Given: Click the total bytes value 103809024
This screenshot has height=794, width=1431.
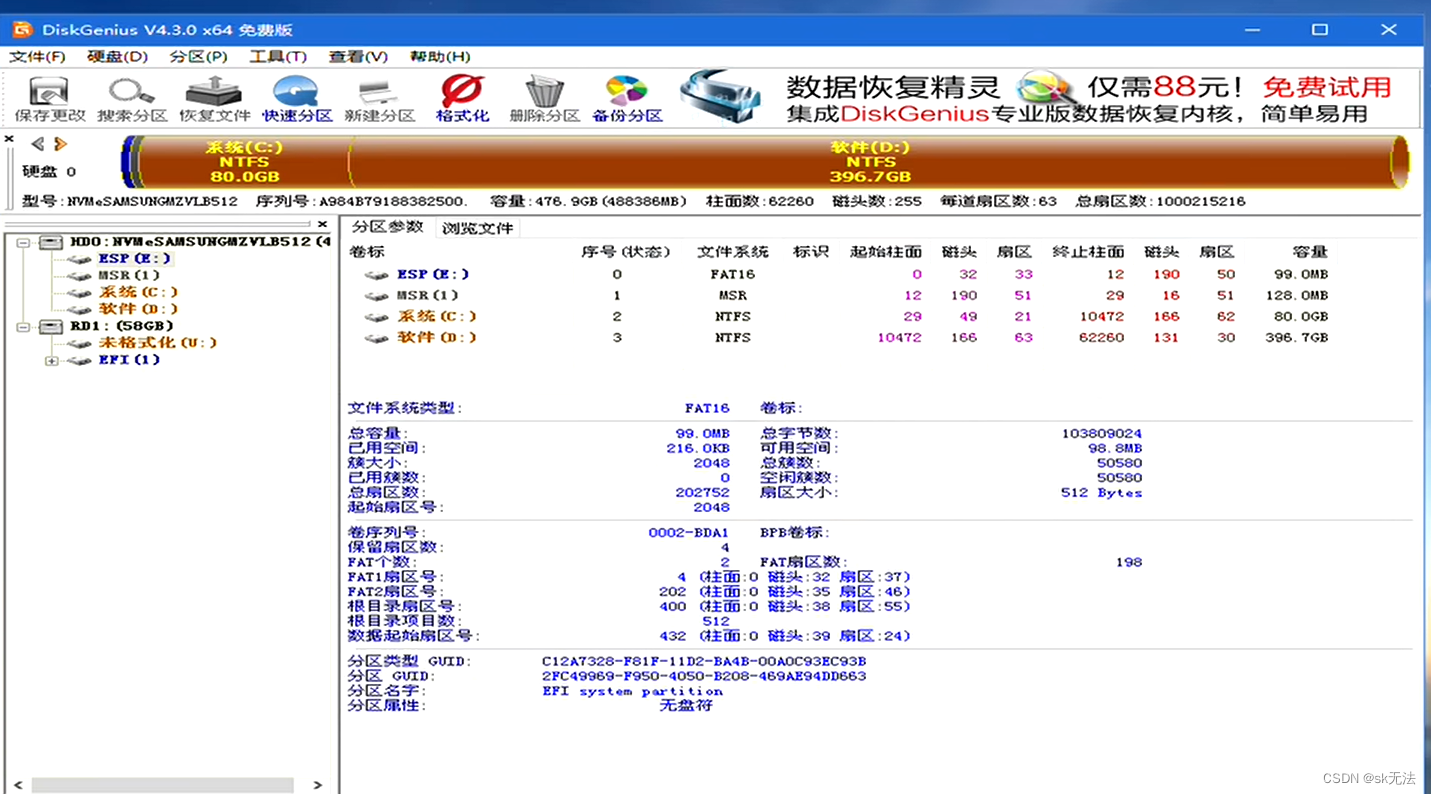Looking at the screenshot, I should click(x=1102, y=433).
